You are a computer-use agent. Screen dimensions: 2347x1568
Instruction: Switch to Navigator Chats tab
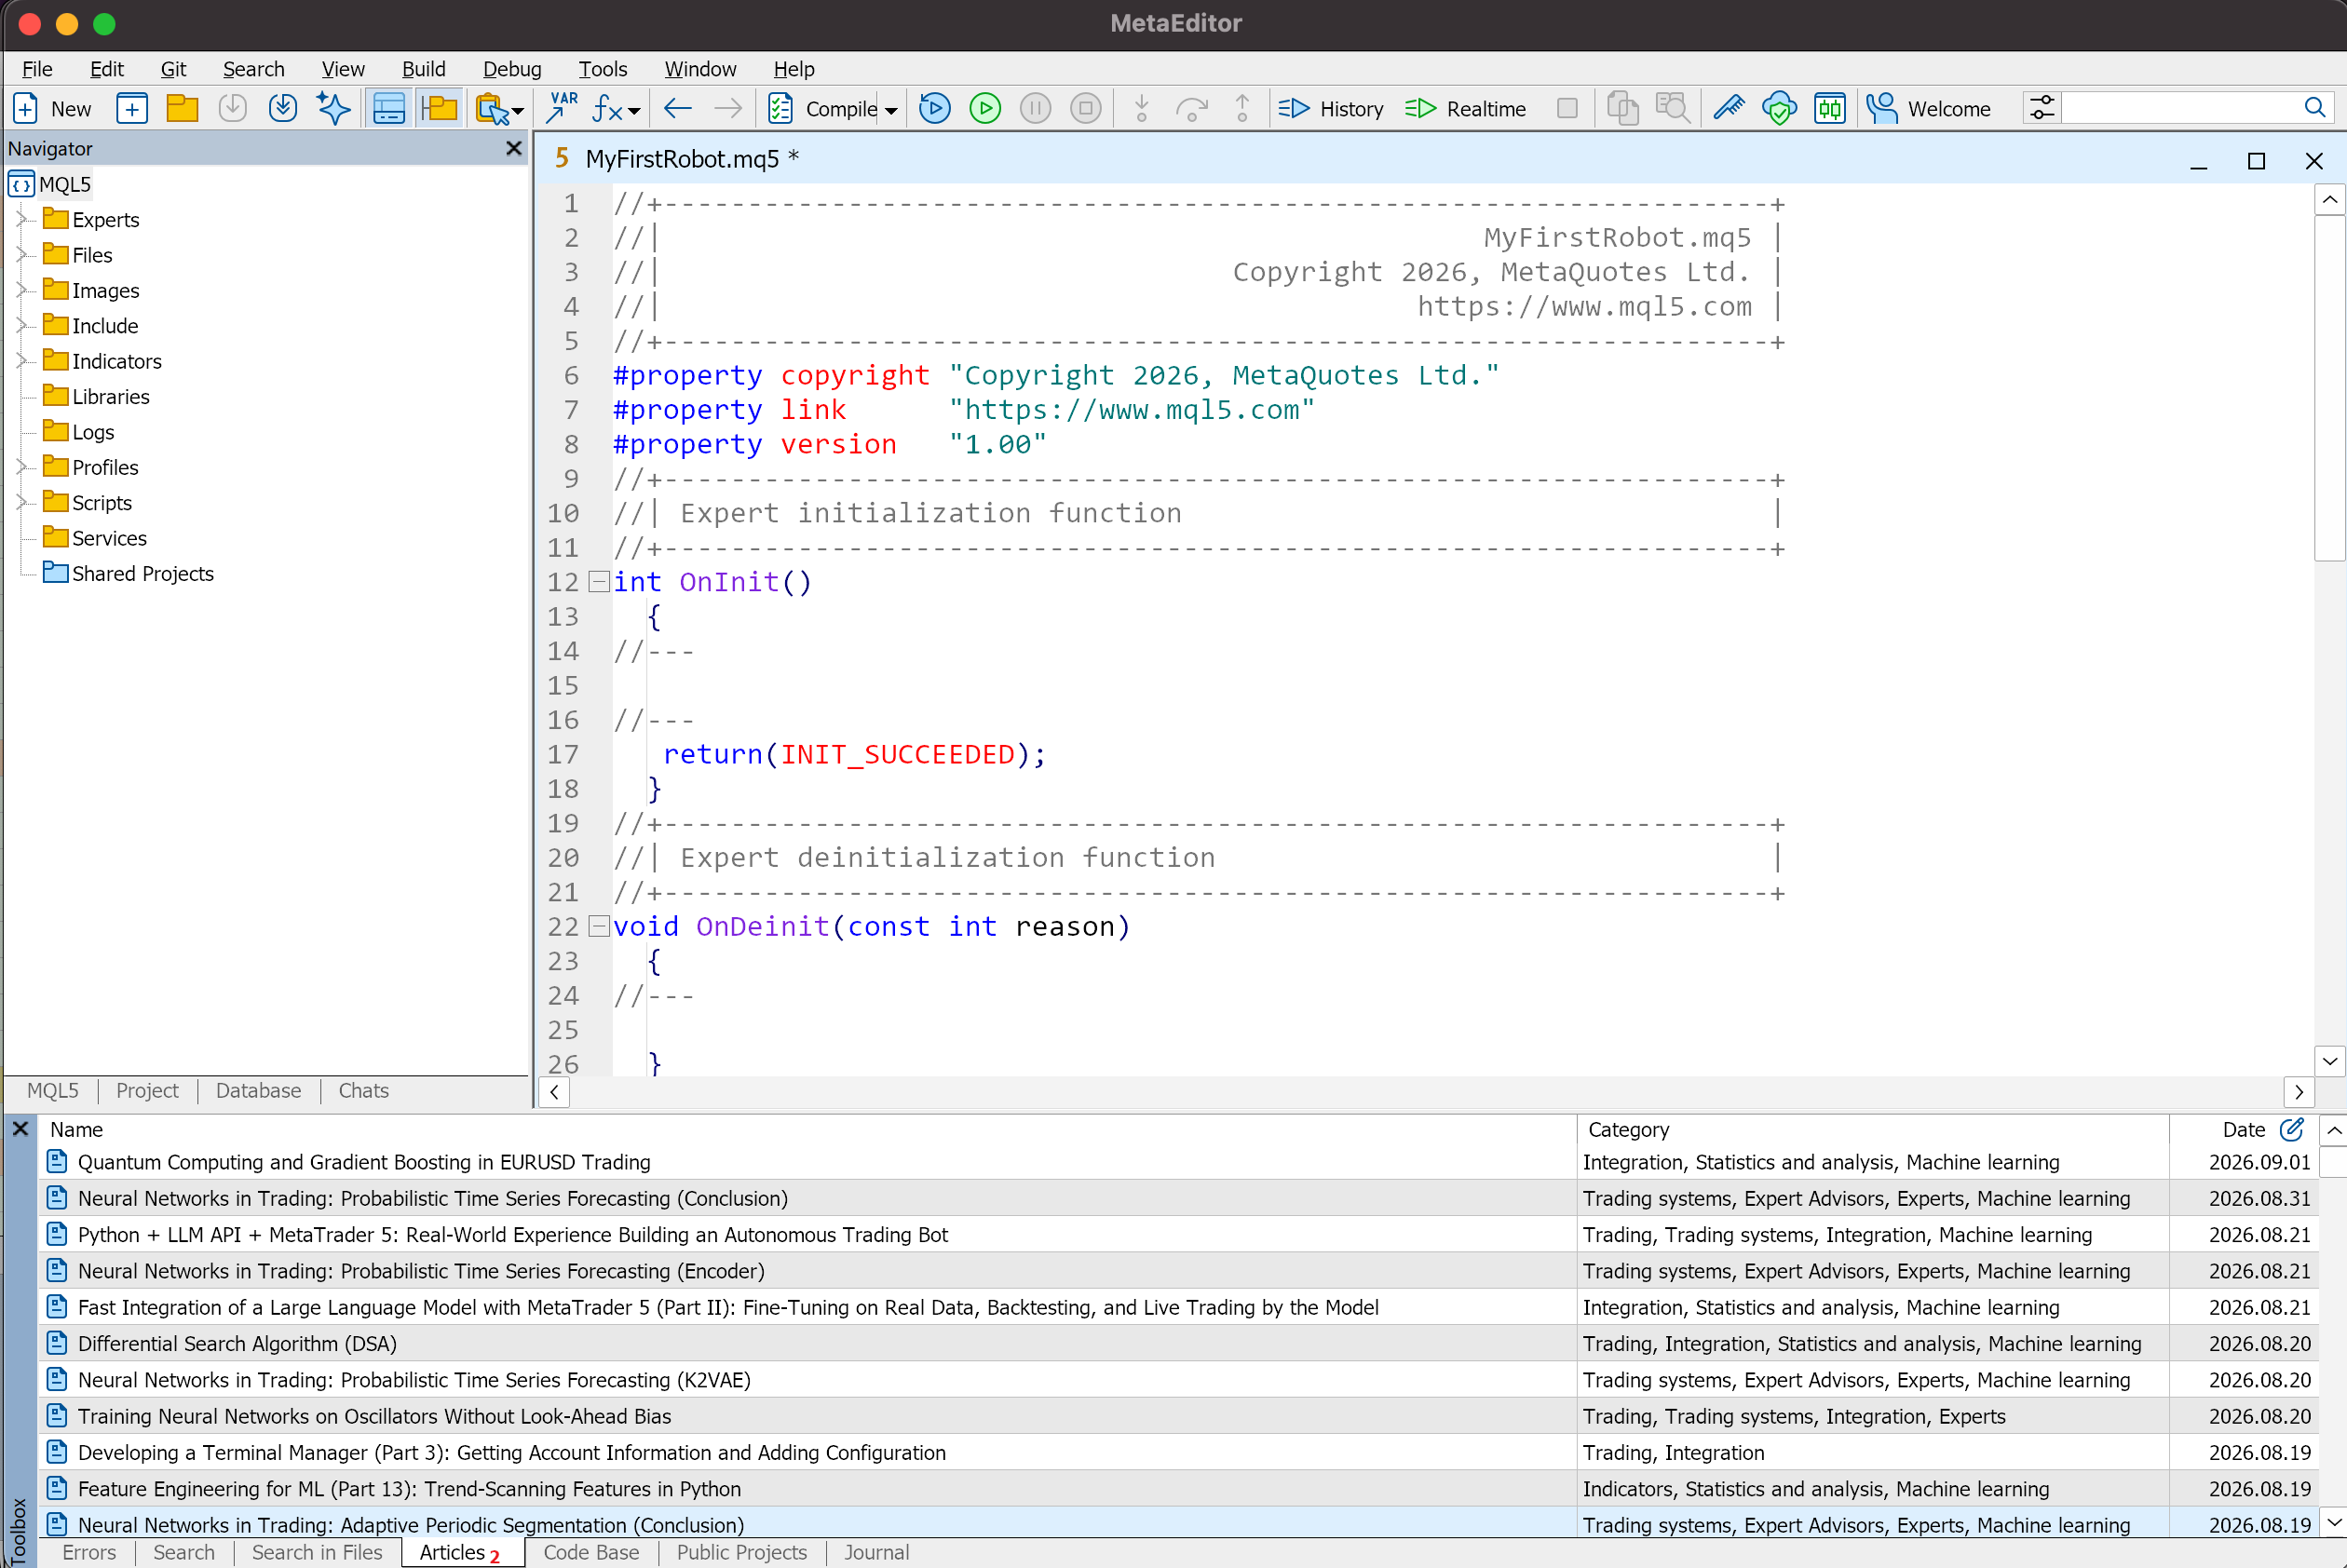363,1090
